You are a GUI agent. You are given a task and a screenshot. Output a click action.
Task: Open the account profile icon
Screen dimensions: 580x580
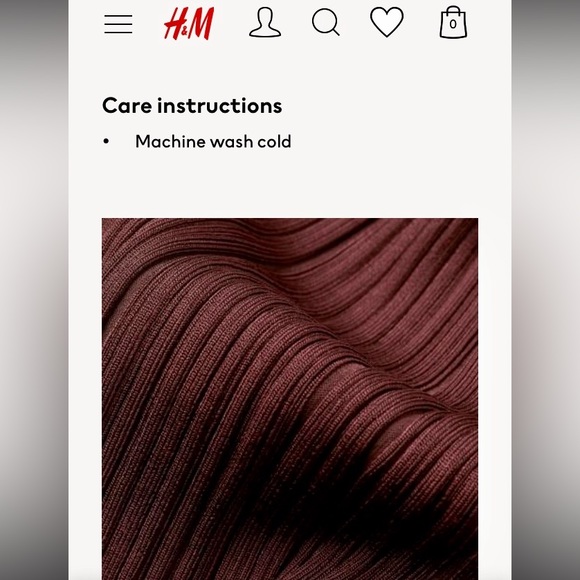[265, 22]
